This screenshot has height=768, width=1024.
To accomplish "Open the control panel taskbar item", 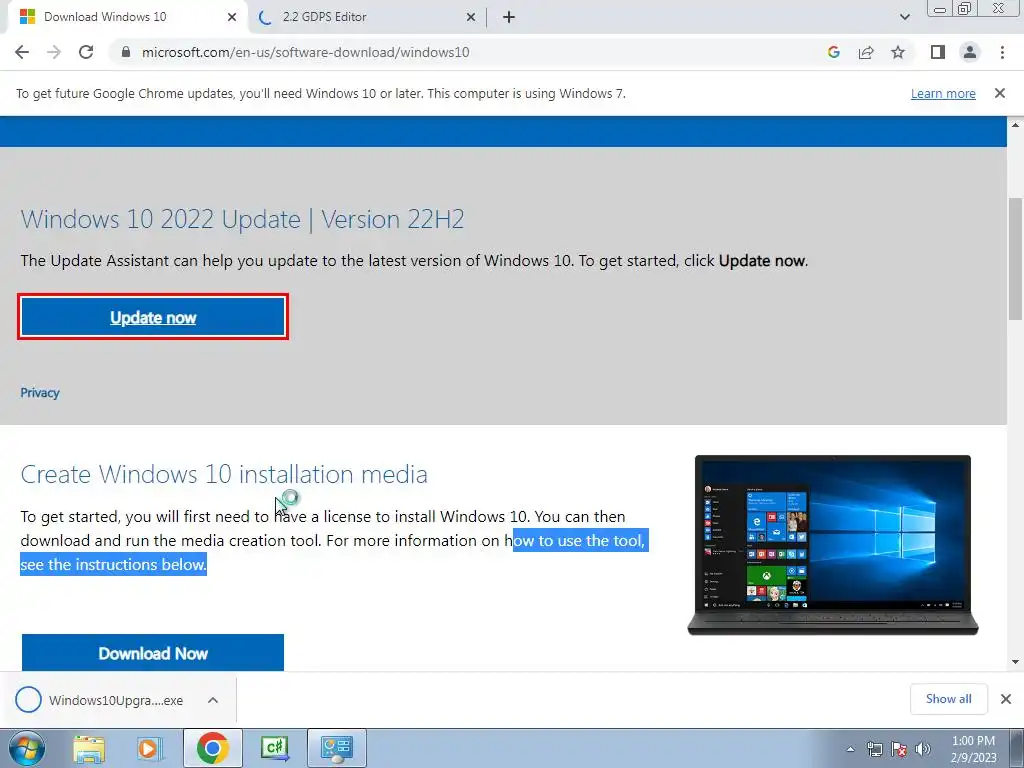I will tap(336, 748).
